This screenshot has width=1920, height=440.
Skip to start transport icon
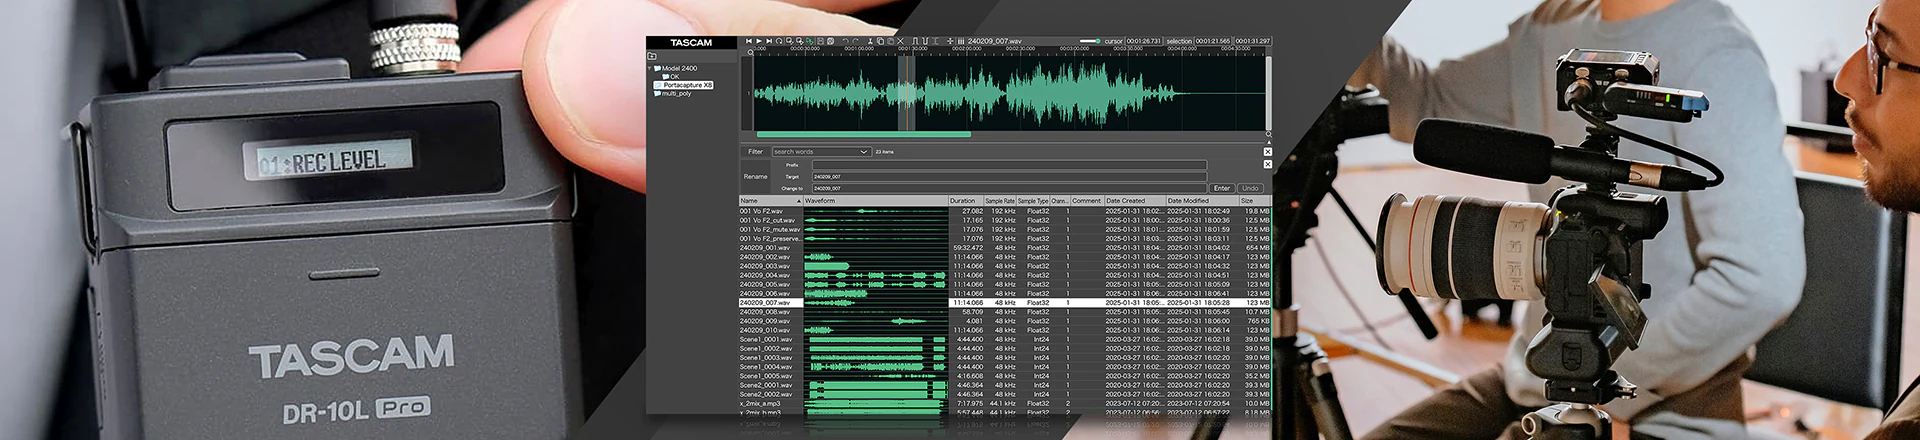749,41
